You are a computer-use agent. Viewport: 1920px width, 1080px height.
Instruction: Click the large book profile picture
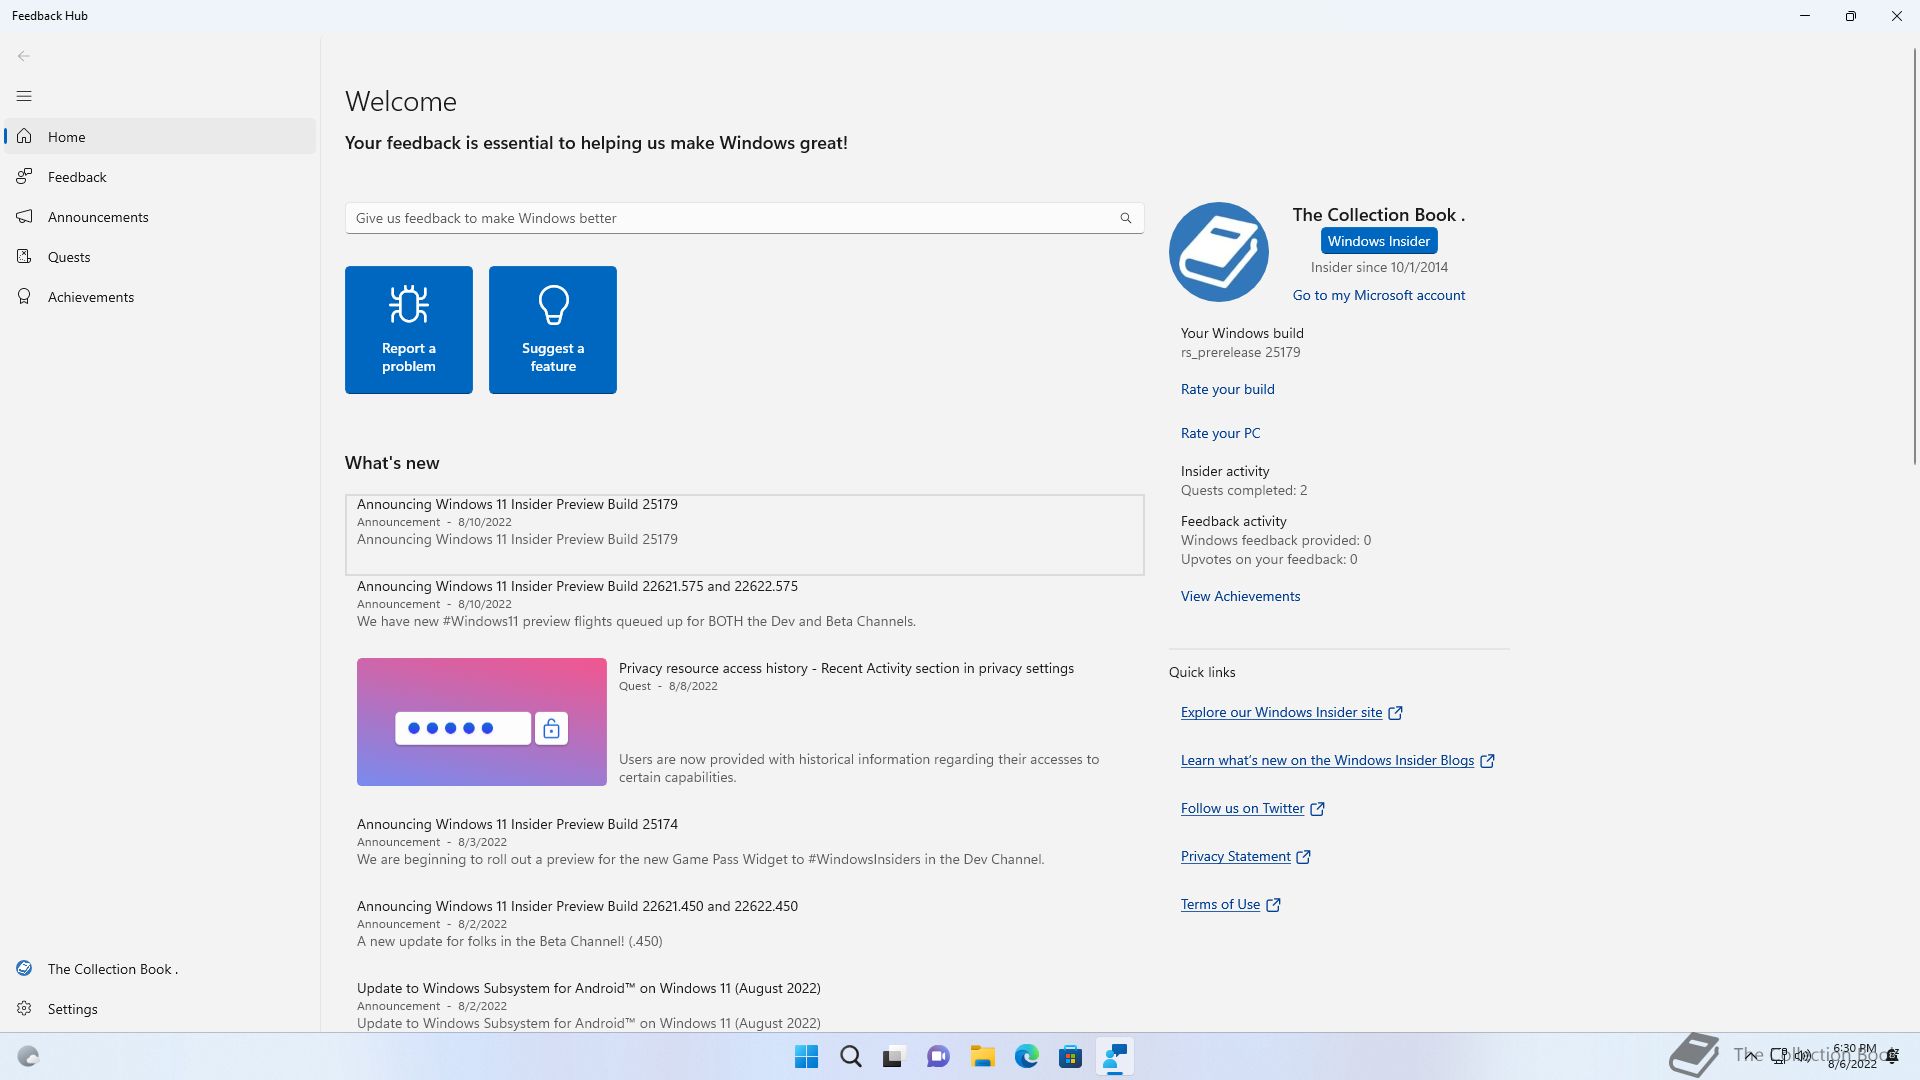[1218, 252]
